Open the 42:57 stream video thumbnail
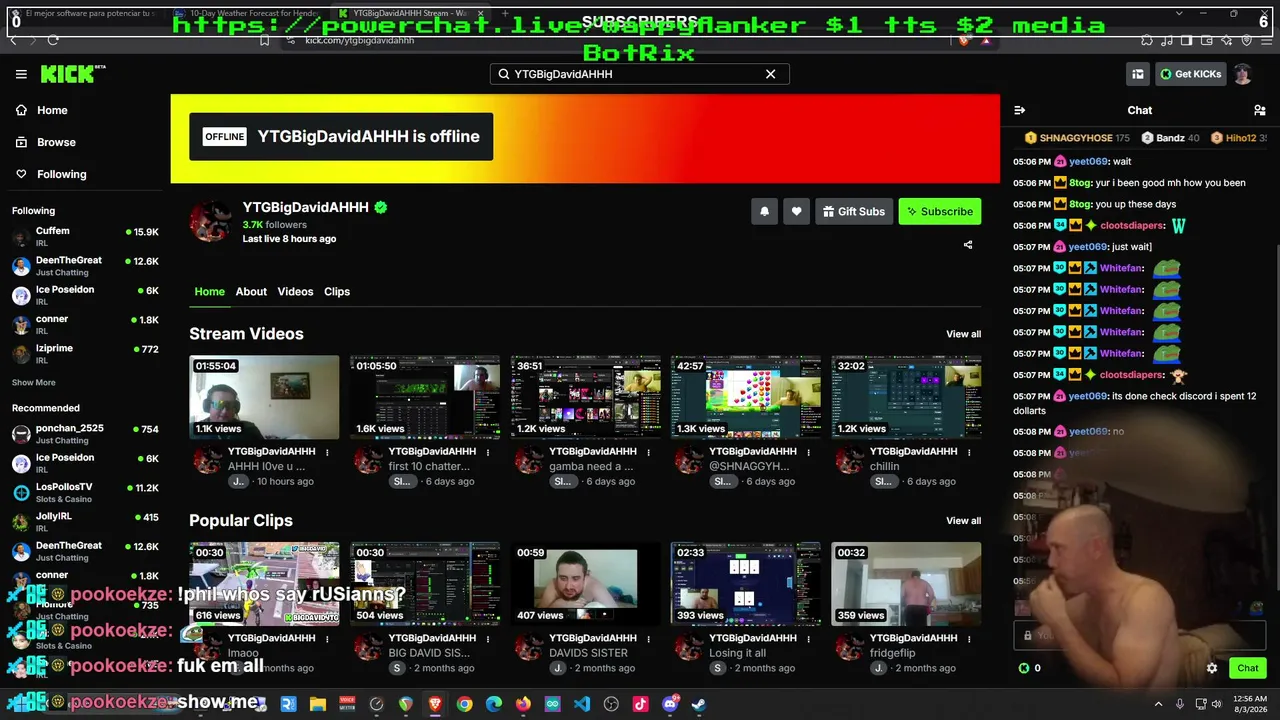 (746, 397)
